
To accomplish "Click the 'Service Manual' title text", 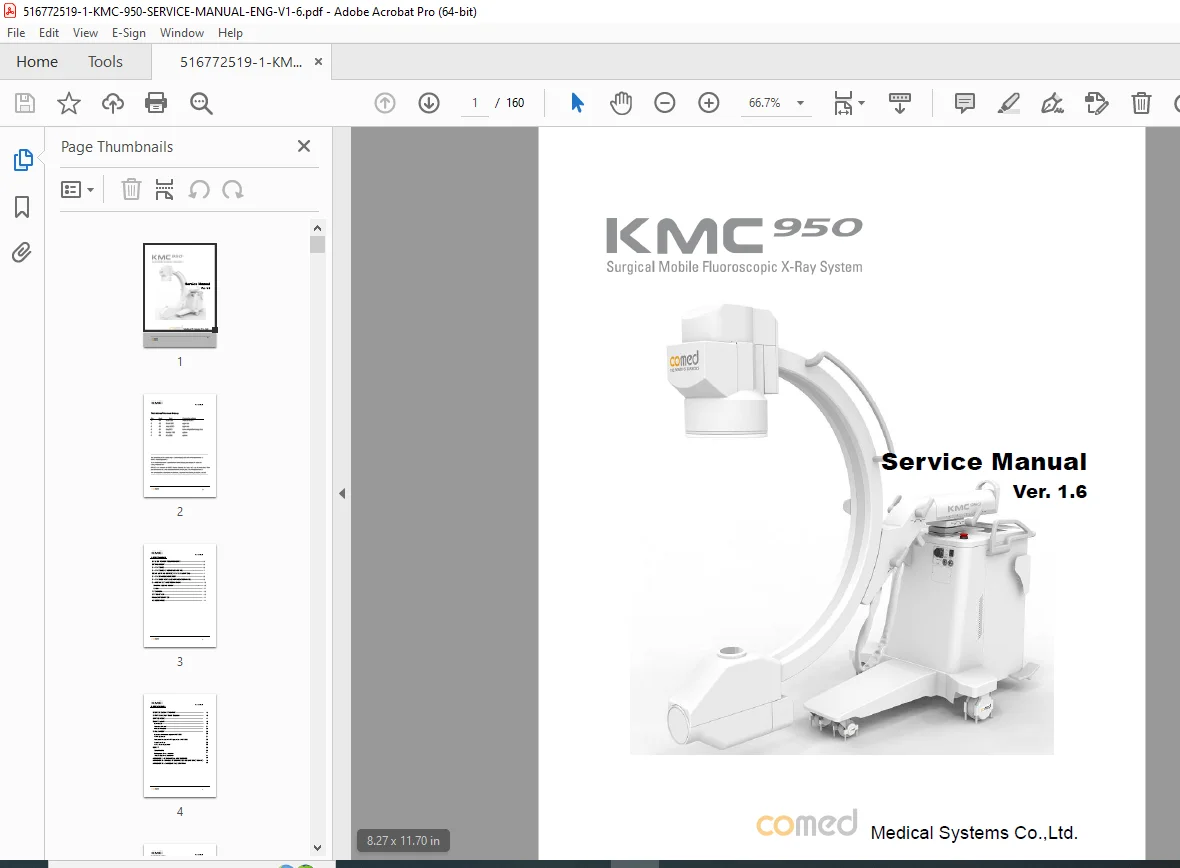I will click(984, 461).
